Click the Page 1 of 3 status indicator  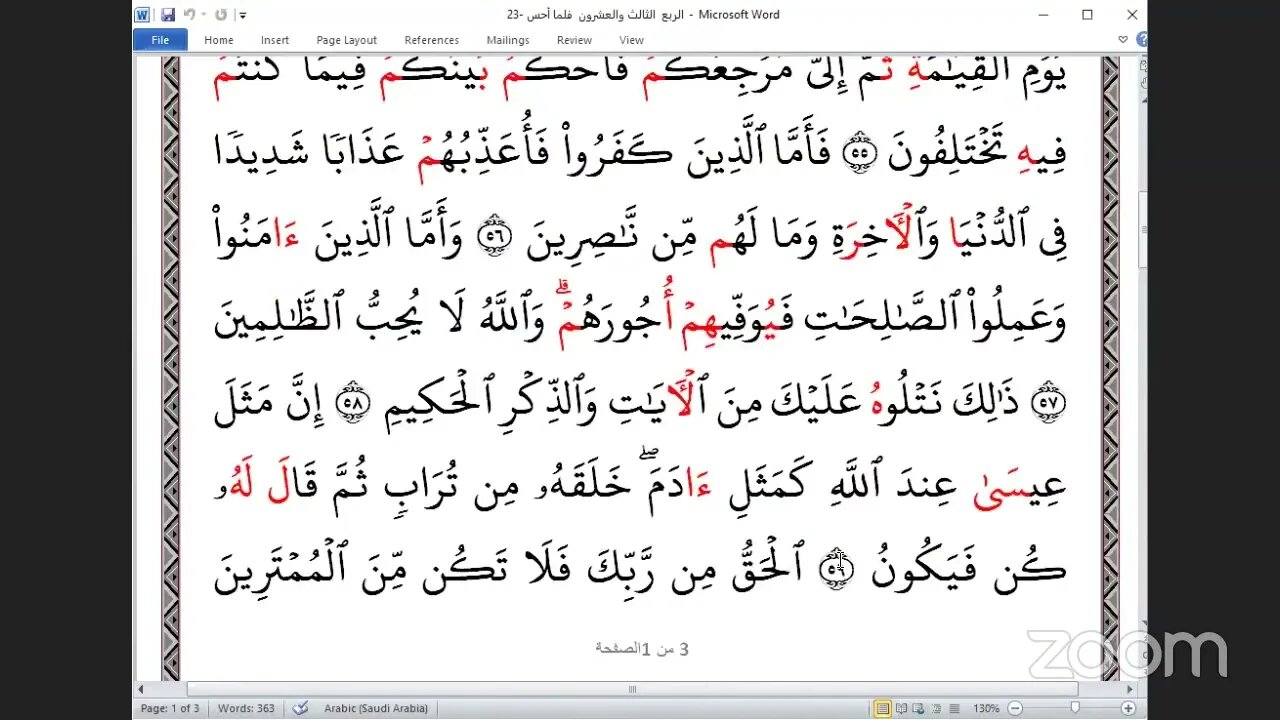170,708
